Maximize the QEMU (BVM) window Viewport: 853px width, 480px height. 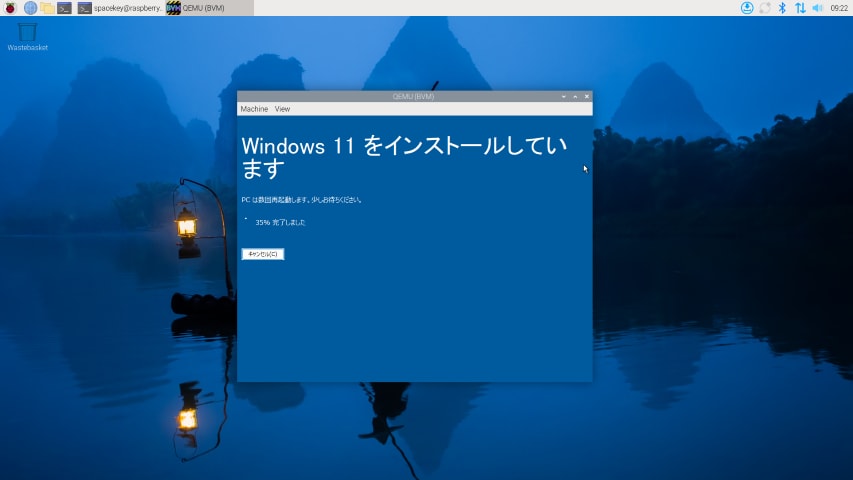(575, 96)
